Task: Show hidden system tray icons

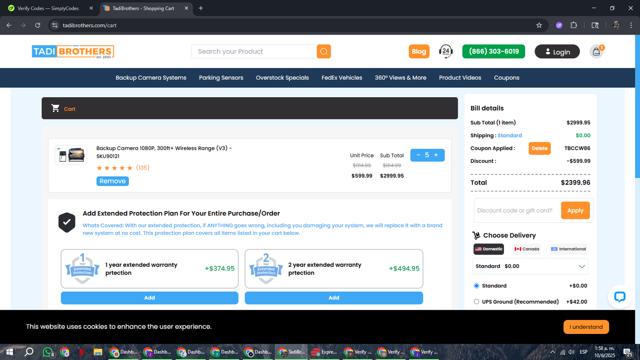Action: tap(553, 352)
